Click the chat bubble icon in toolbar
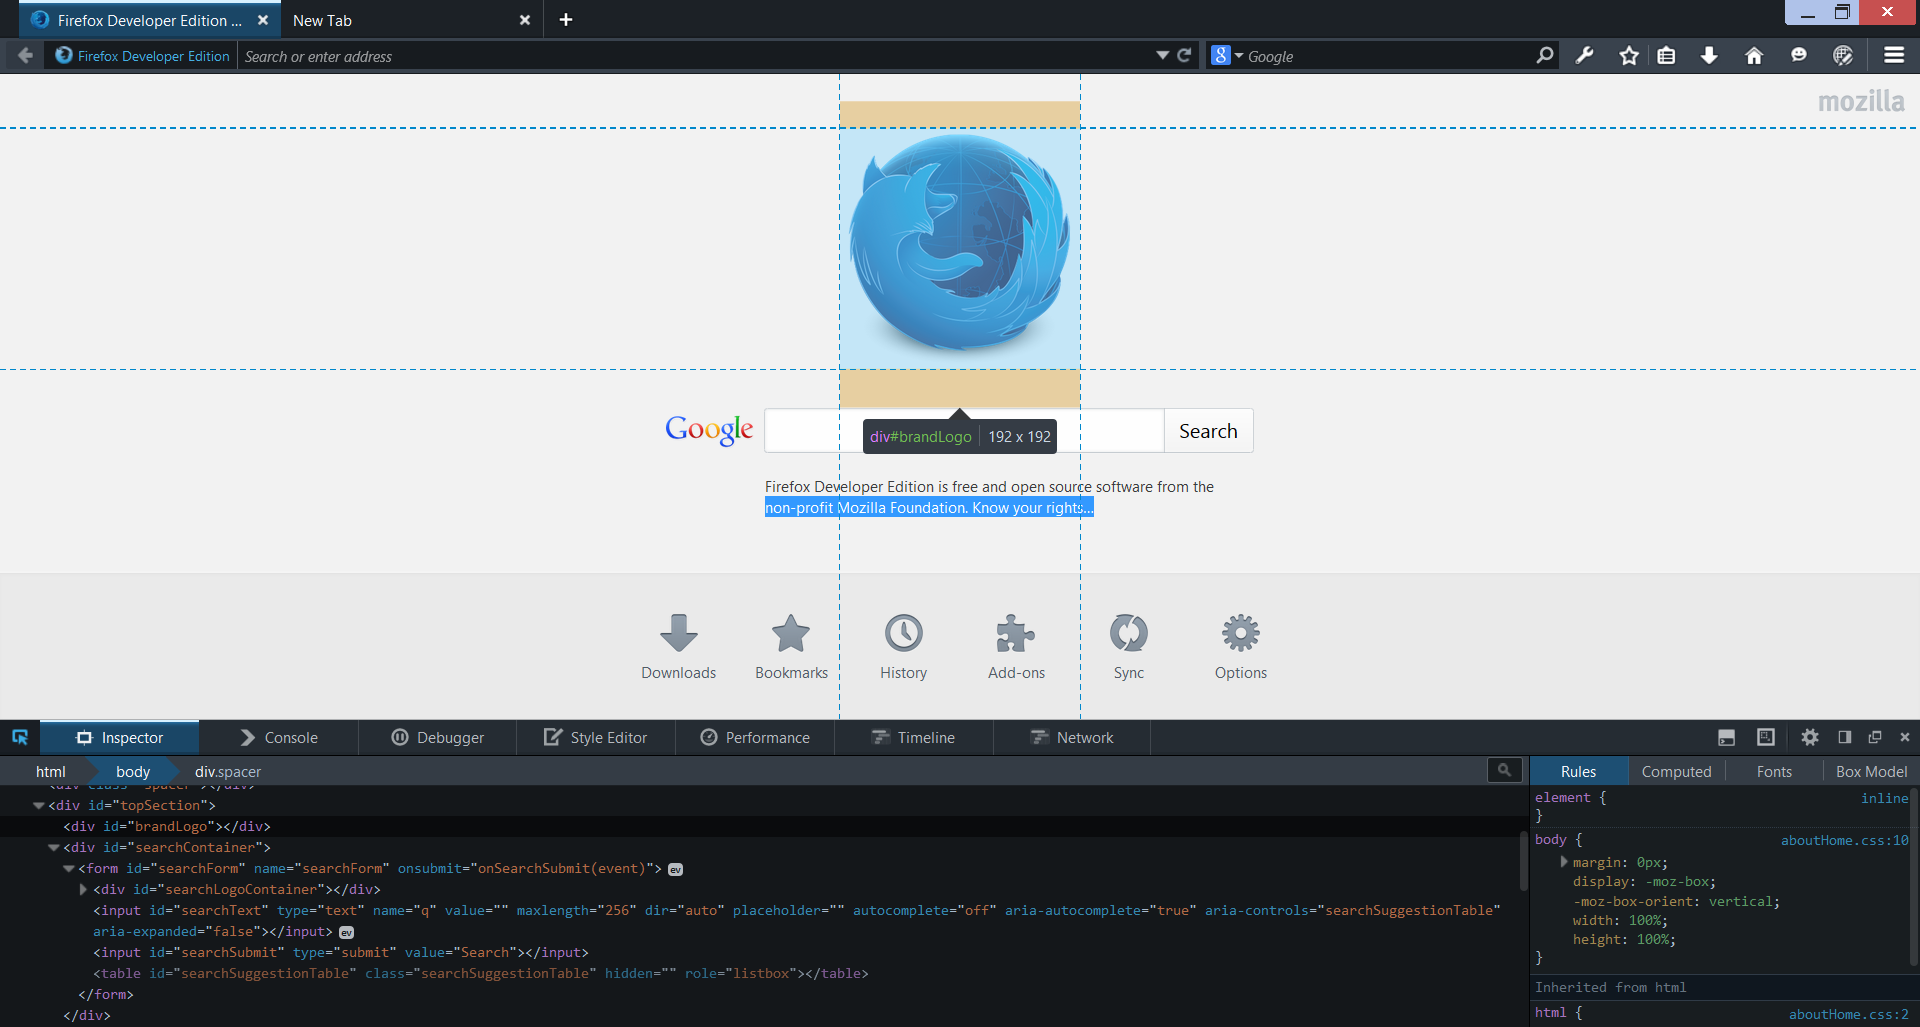 (x=1799, y=56)
